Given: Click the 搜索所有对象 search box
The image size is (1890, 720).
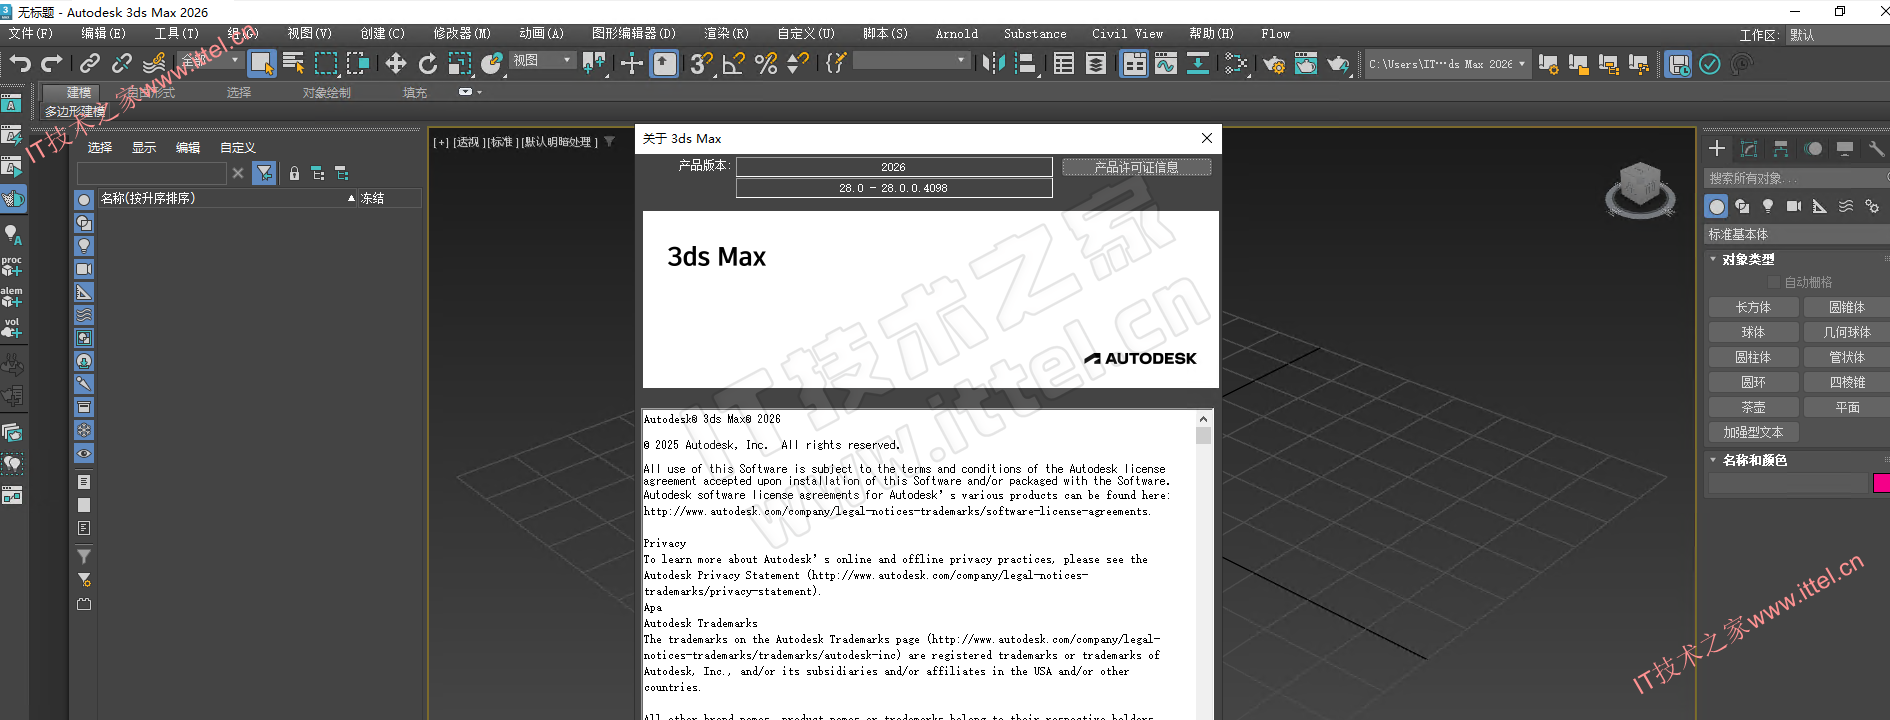Looking at the screenshot, I should 1796,178.
